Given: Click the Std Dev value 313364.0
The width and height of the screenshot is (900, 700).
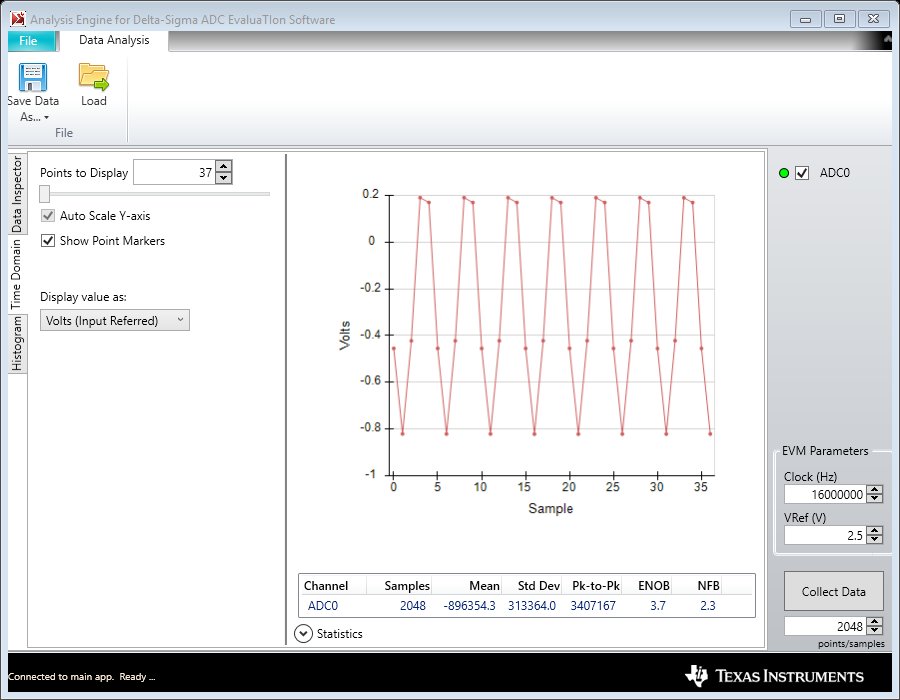Looking at the screenshot, I should pos(532,605).
